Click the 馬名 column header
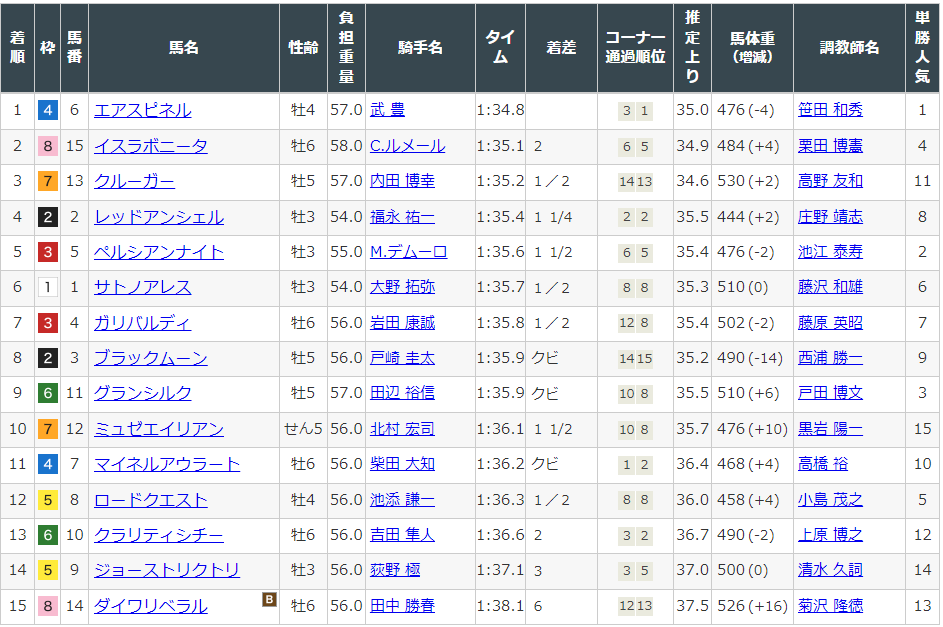This screenshot has width=943, height=627. click(x=183, y=48)
